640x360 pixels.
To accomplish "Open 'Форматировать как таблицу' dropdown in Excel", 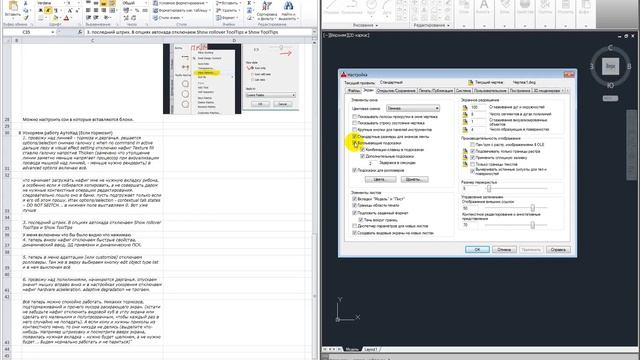I will (x=183, y=10).
